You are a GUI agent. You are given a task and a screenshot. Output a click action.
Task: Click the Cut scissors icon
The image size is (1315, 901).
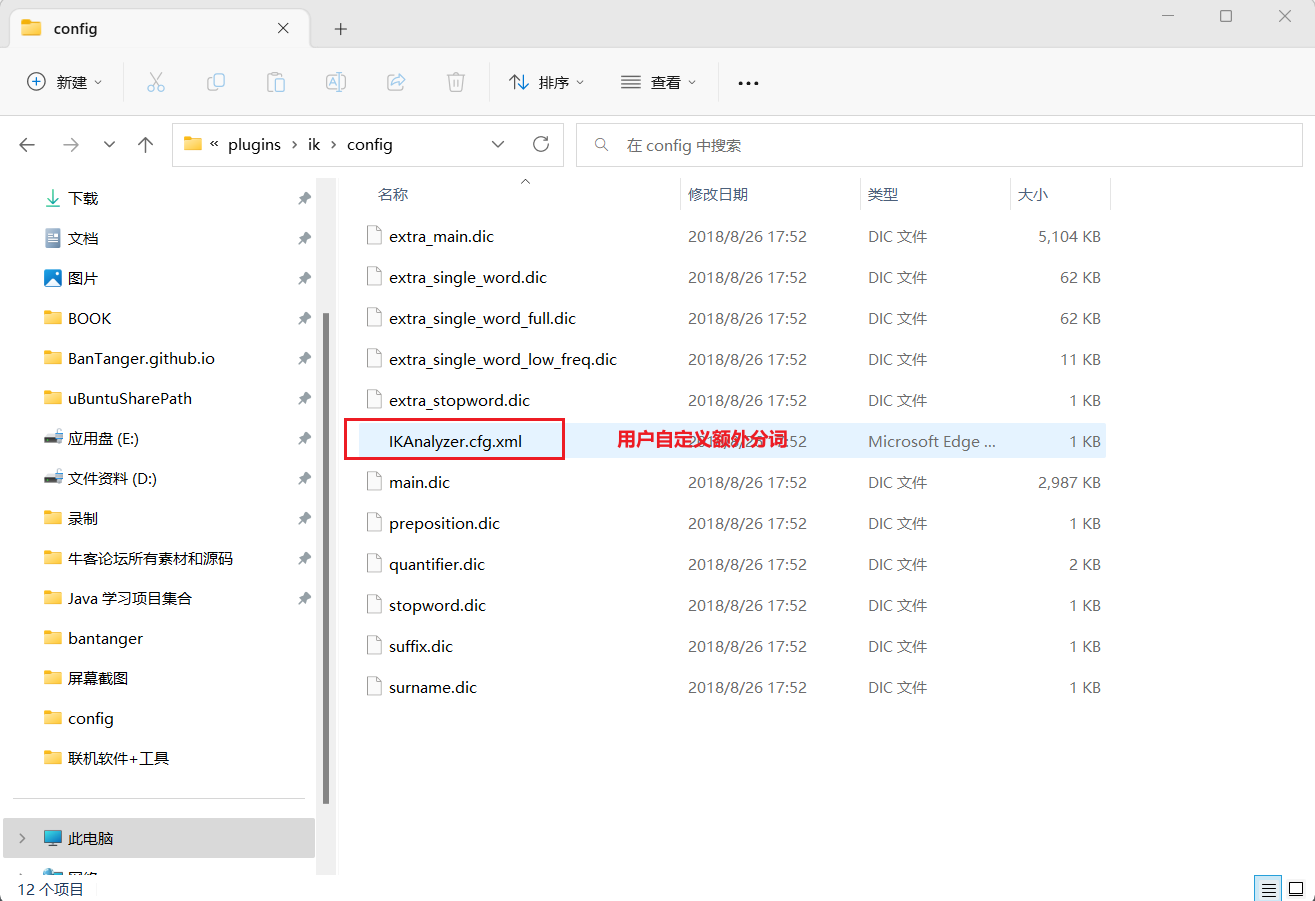click(155, 82)
